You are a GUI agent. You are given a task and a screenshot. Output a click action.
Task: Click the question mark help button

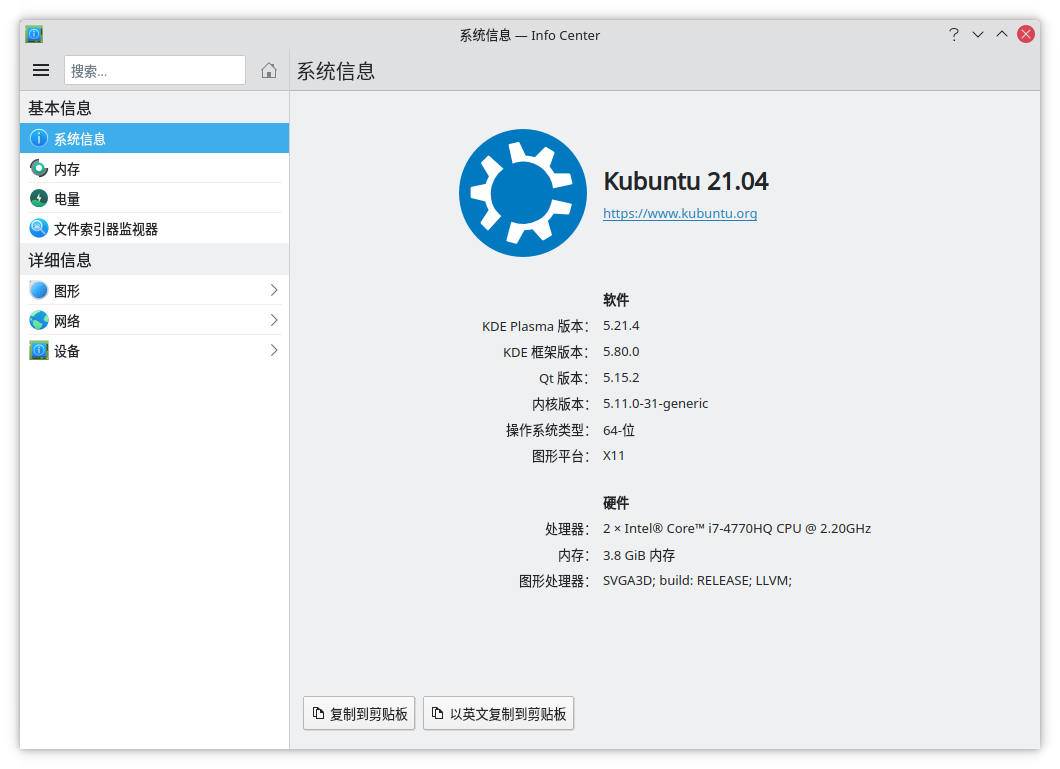click(x=953, y=34)
